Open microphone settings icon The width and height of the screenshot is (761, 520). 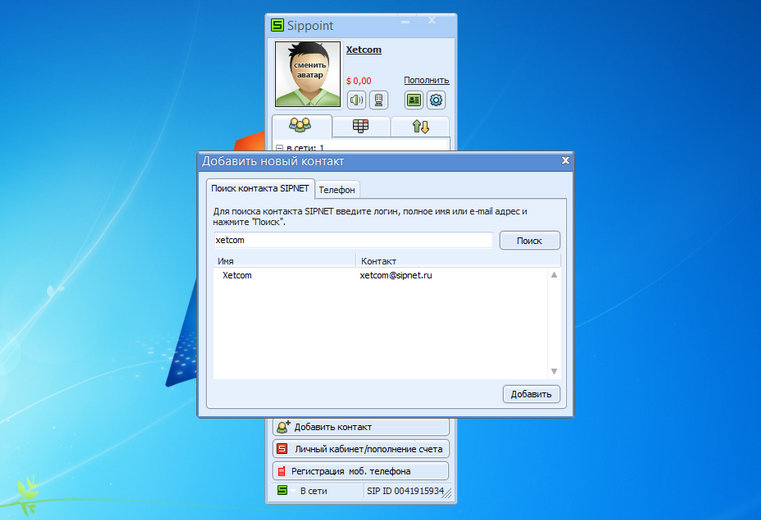379,100
